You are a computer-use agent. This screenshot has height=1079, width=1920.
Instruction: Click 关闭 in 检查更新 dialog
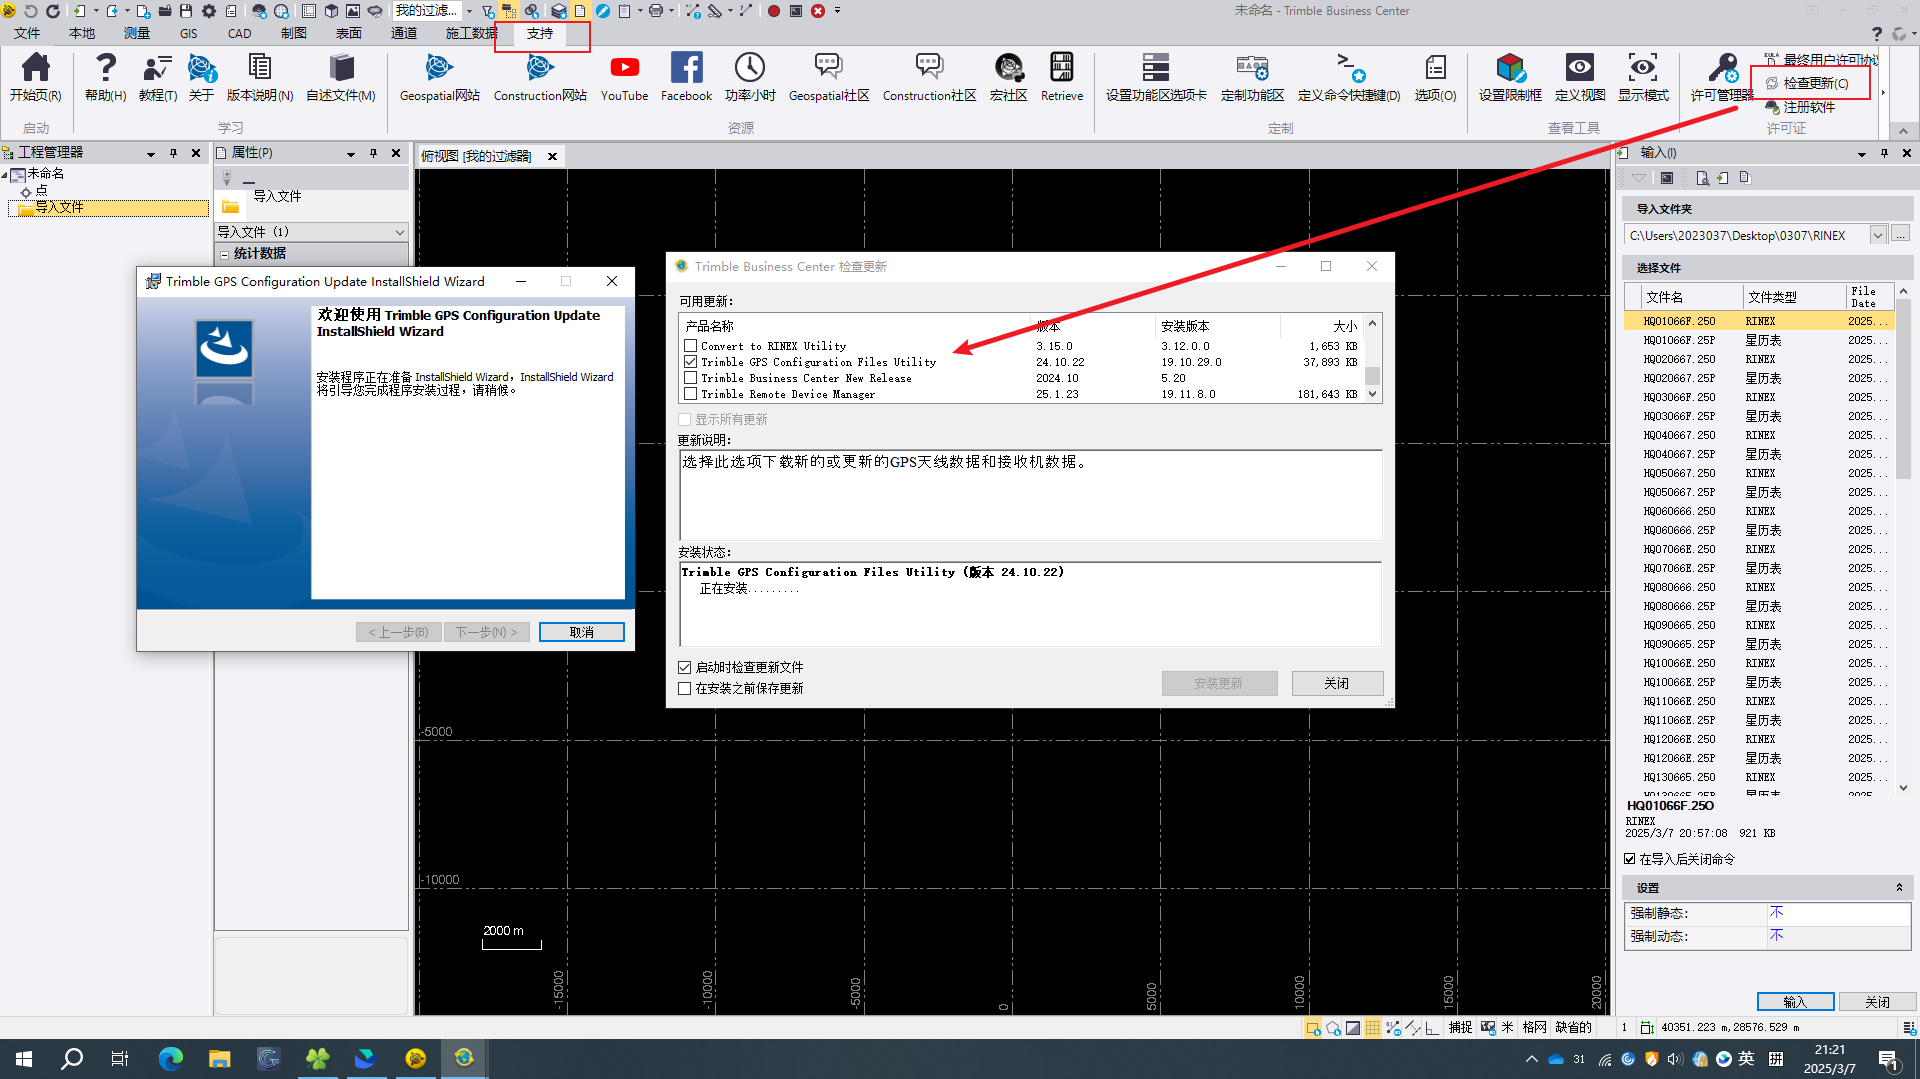click(1337, 683)
